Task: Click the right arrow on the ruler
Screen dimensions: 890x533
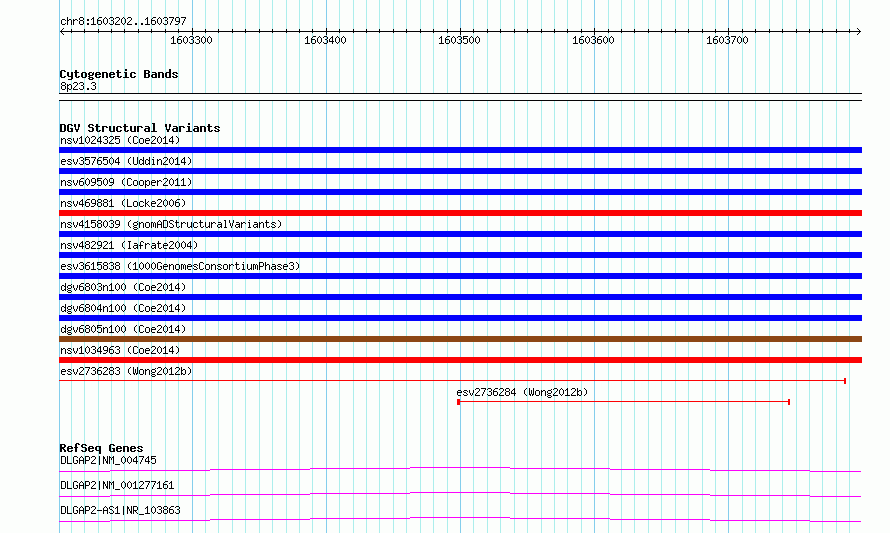Action: 858,32
